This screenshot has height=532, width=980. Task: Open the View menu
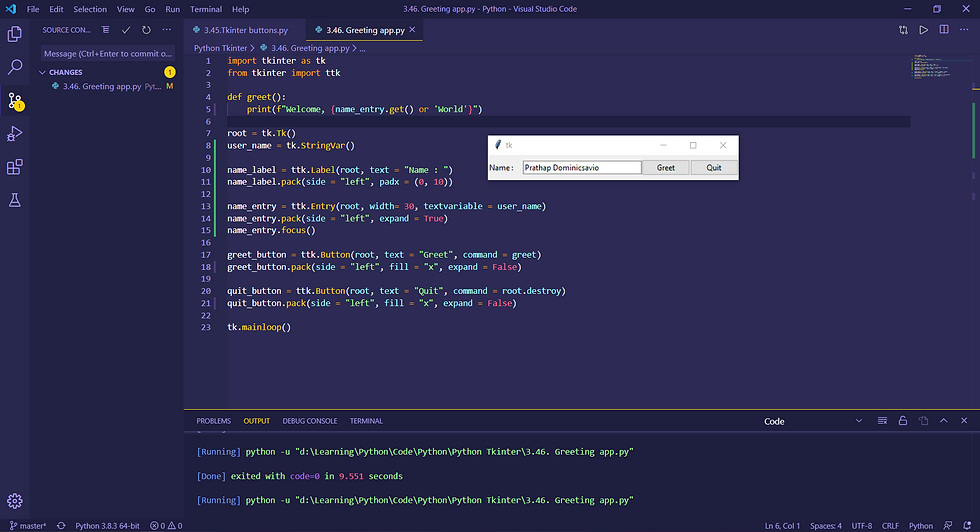coord(126,9)
